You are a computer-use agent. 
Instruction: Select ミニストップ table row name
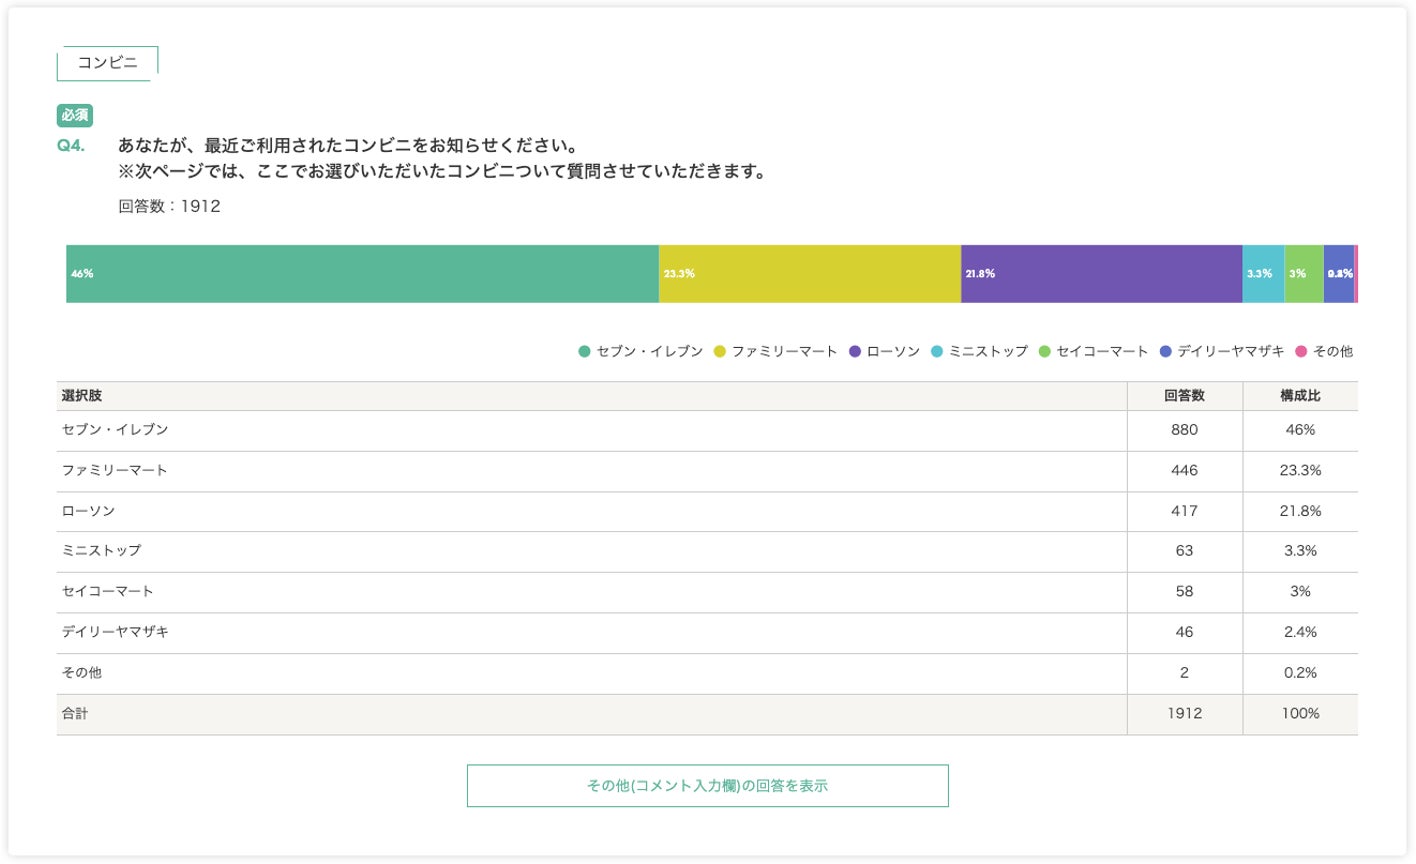pyautogui.click(x=102, y=551)
